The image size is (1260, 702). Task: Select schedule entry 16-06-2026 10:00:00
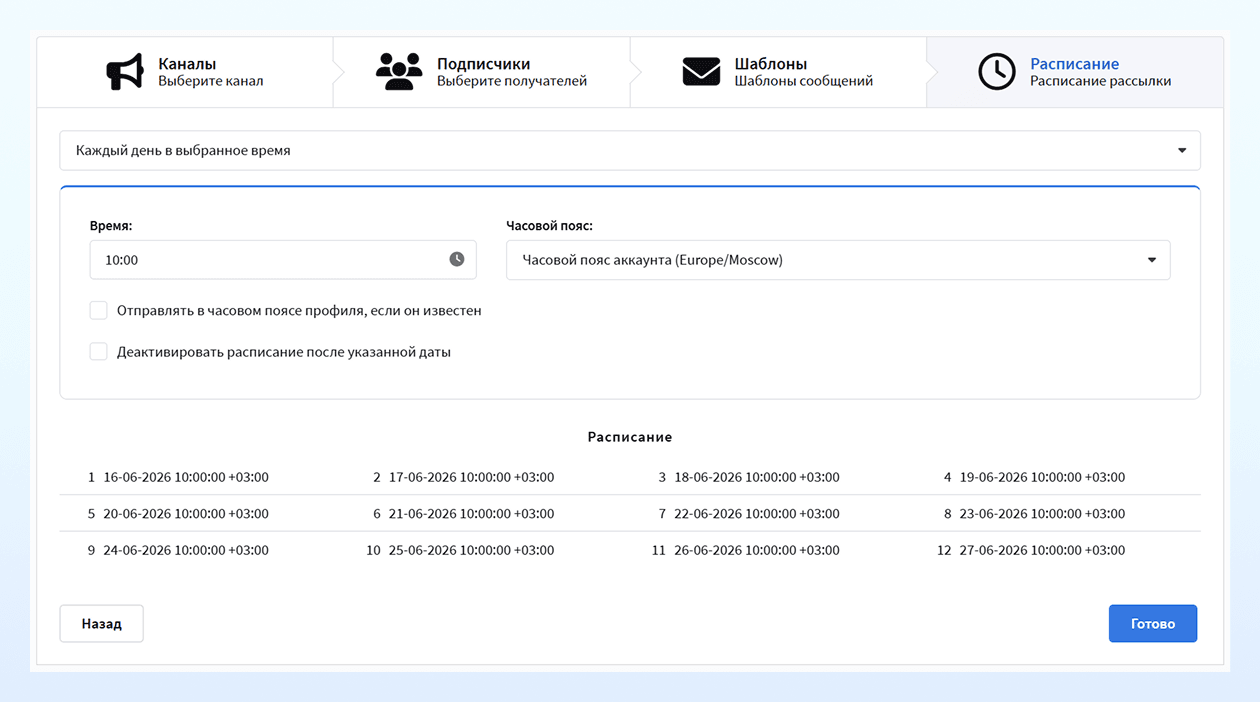pos(186,477)
